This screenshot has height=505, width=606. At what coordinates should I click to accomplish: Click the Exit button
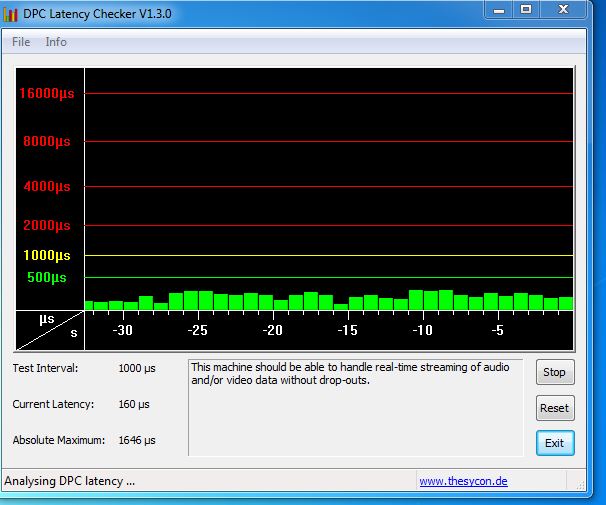click(x=555, y=443)
